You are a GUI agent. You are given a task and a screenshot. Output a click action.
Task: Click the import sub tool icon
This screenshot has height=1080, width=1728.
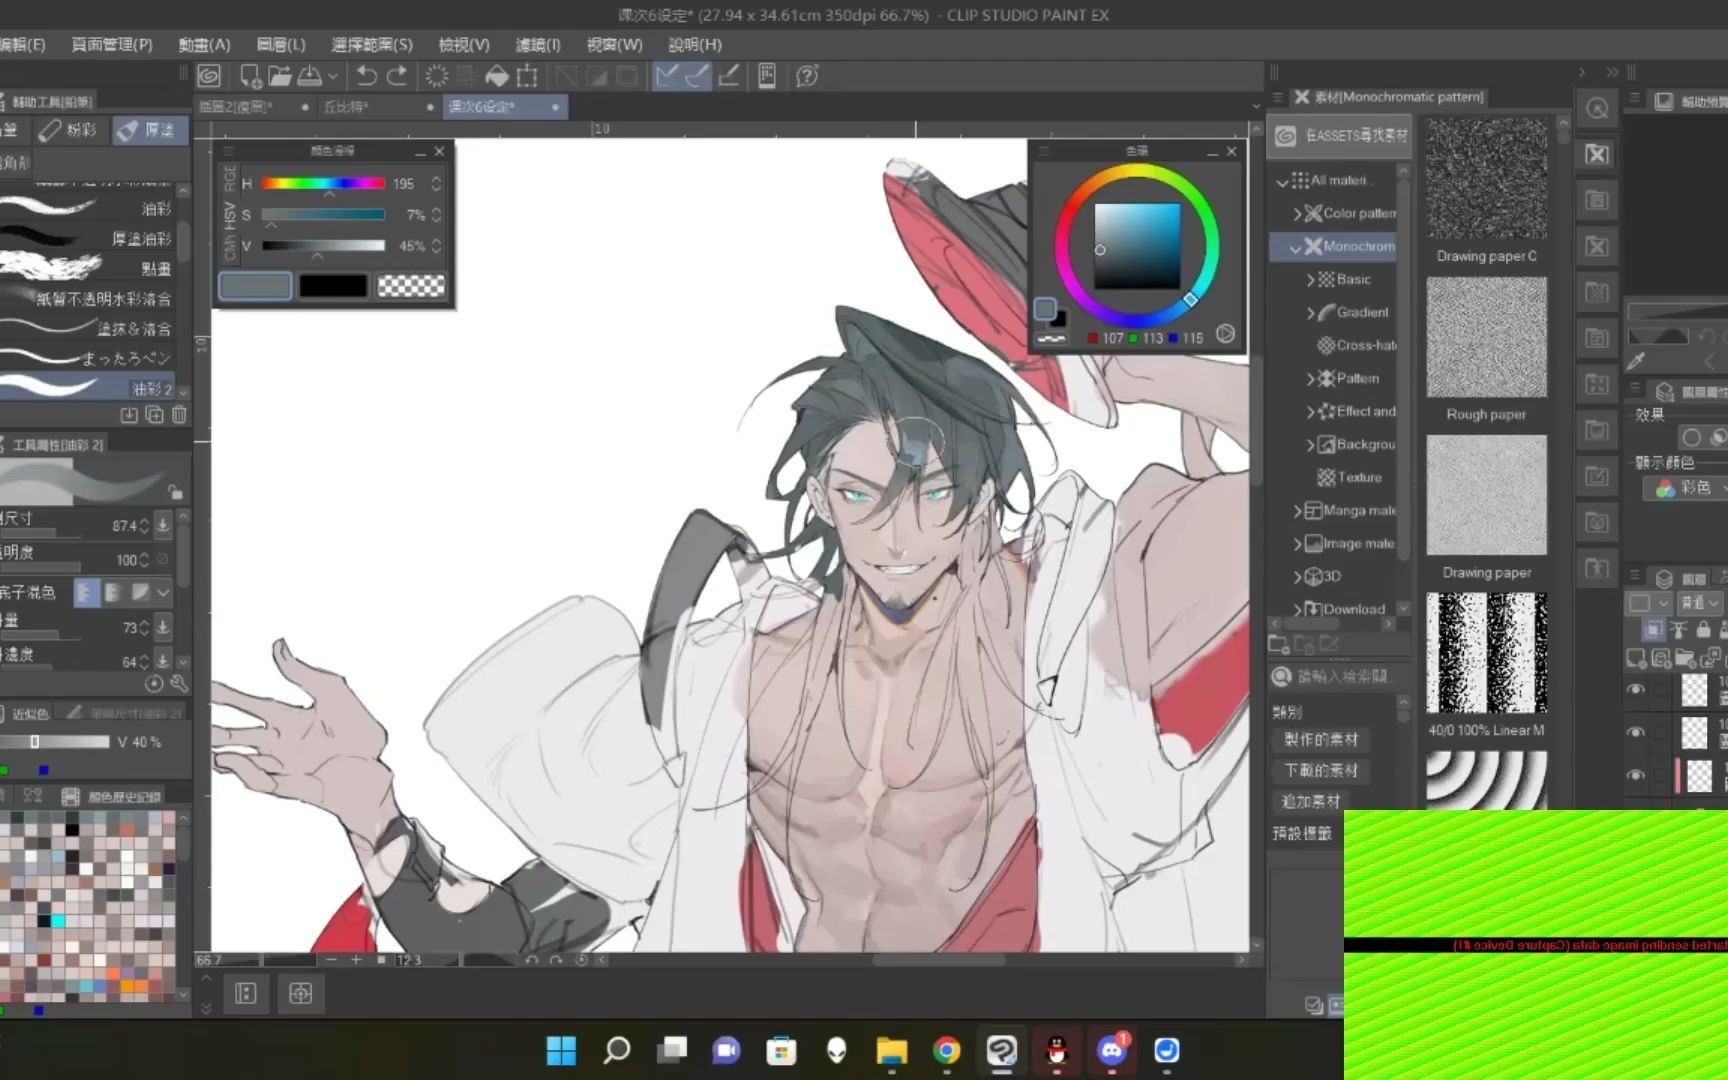coord(129,414)
